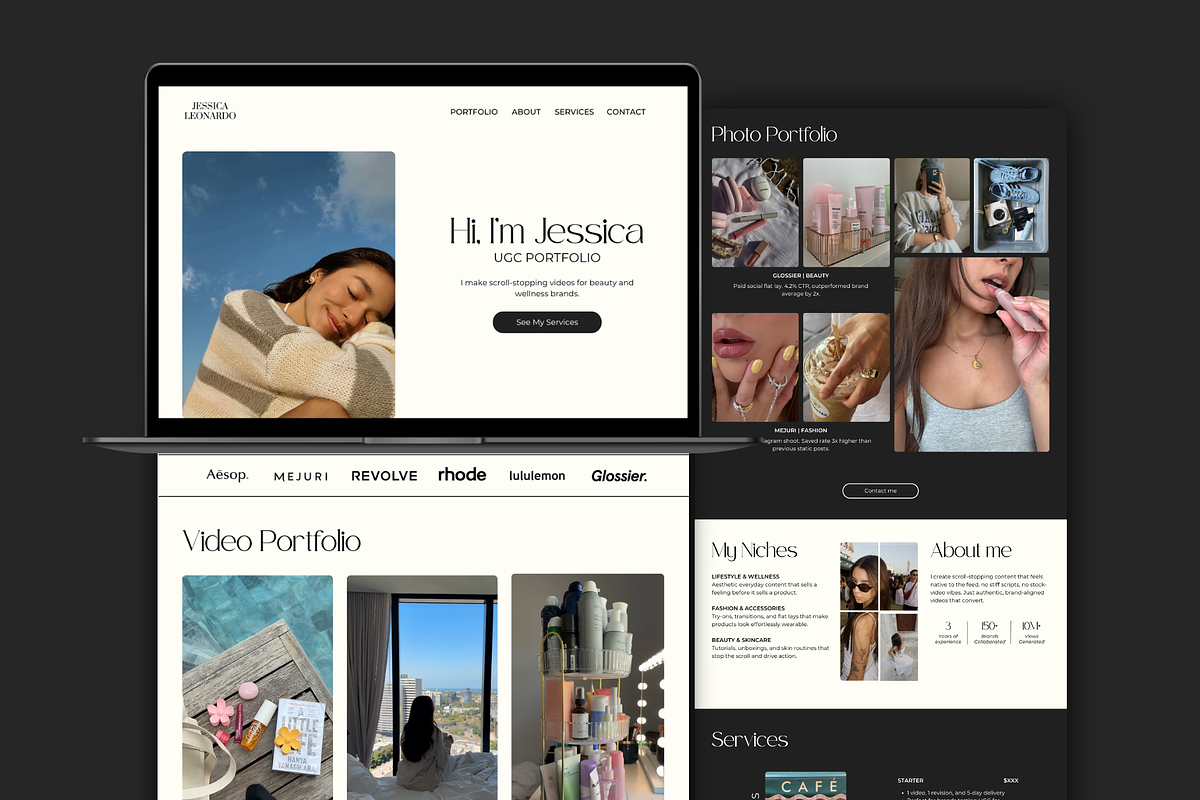Click the 3 Years of experience stat
1200x800 pixels.
[948, 633]
